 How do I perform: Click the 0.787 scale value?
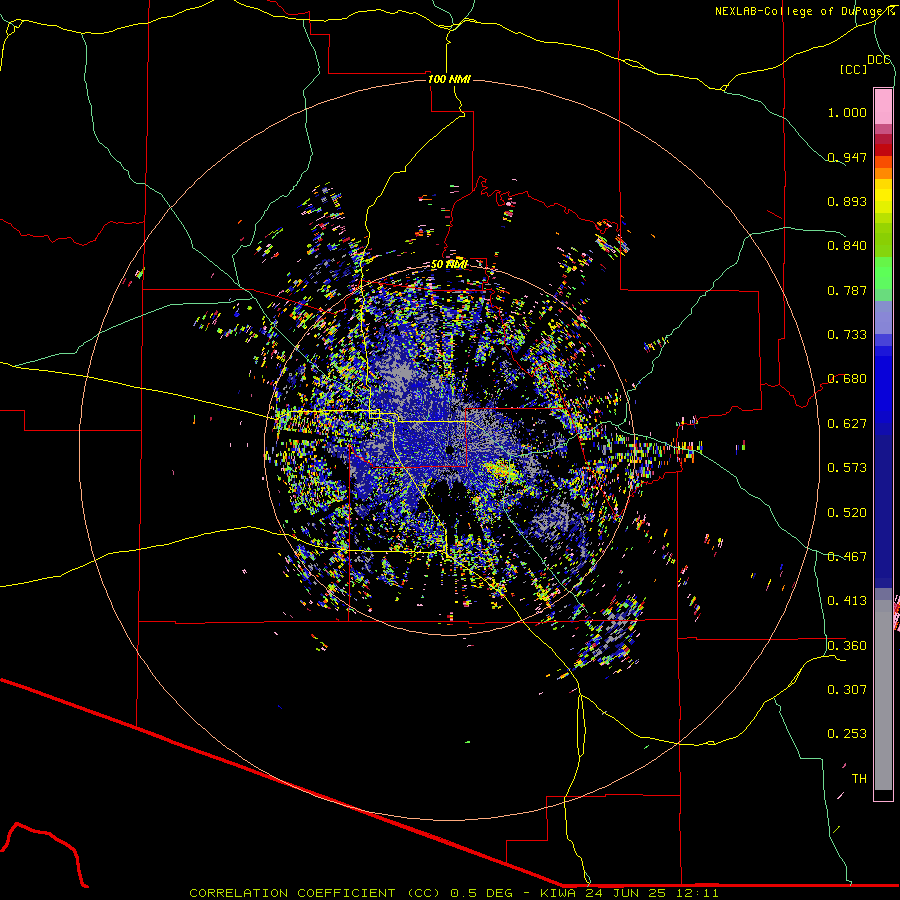point(847,290)
